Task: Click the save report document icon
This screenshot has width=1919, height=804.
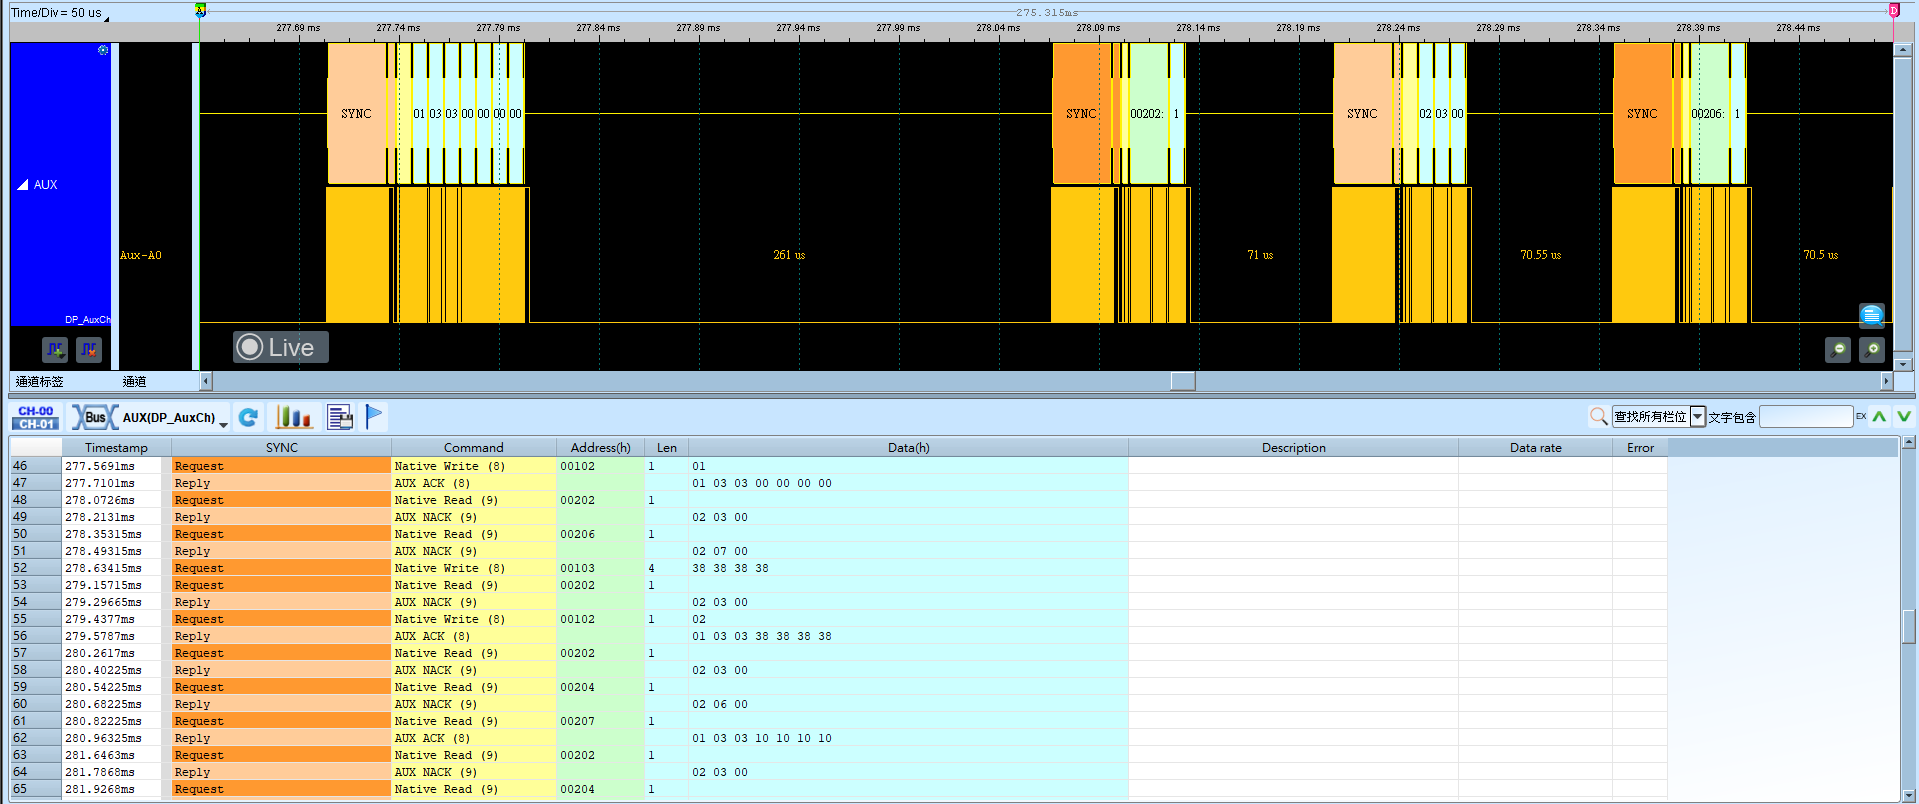Action: click(340, 417)
